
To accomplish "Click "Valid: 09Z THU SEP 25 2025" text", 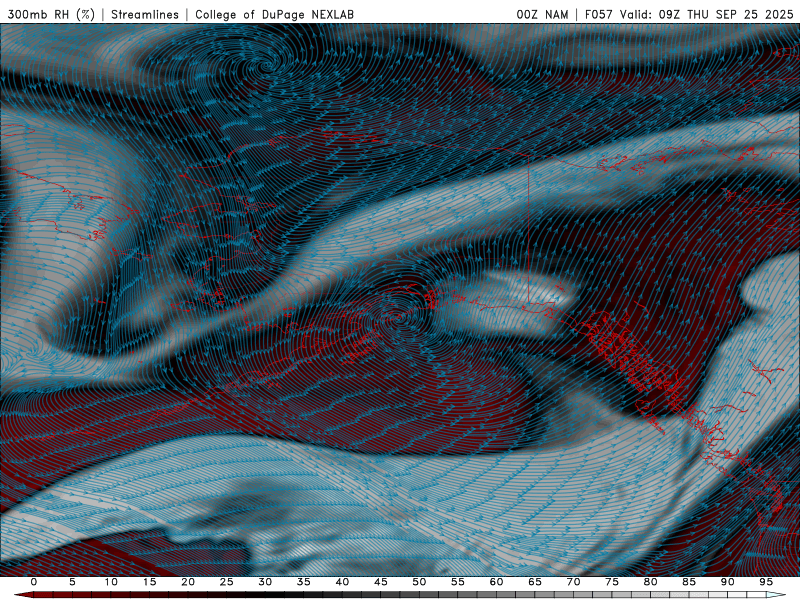I will [707, 15].
